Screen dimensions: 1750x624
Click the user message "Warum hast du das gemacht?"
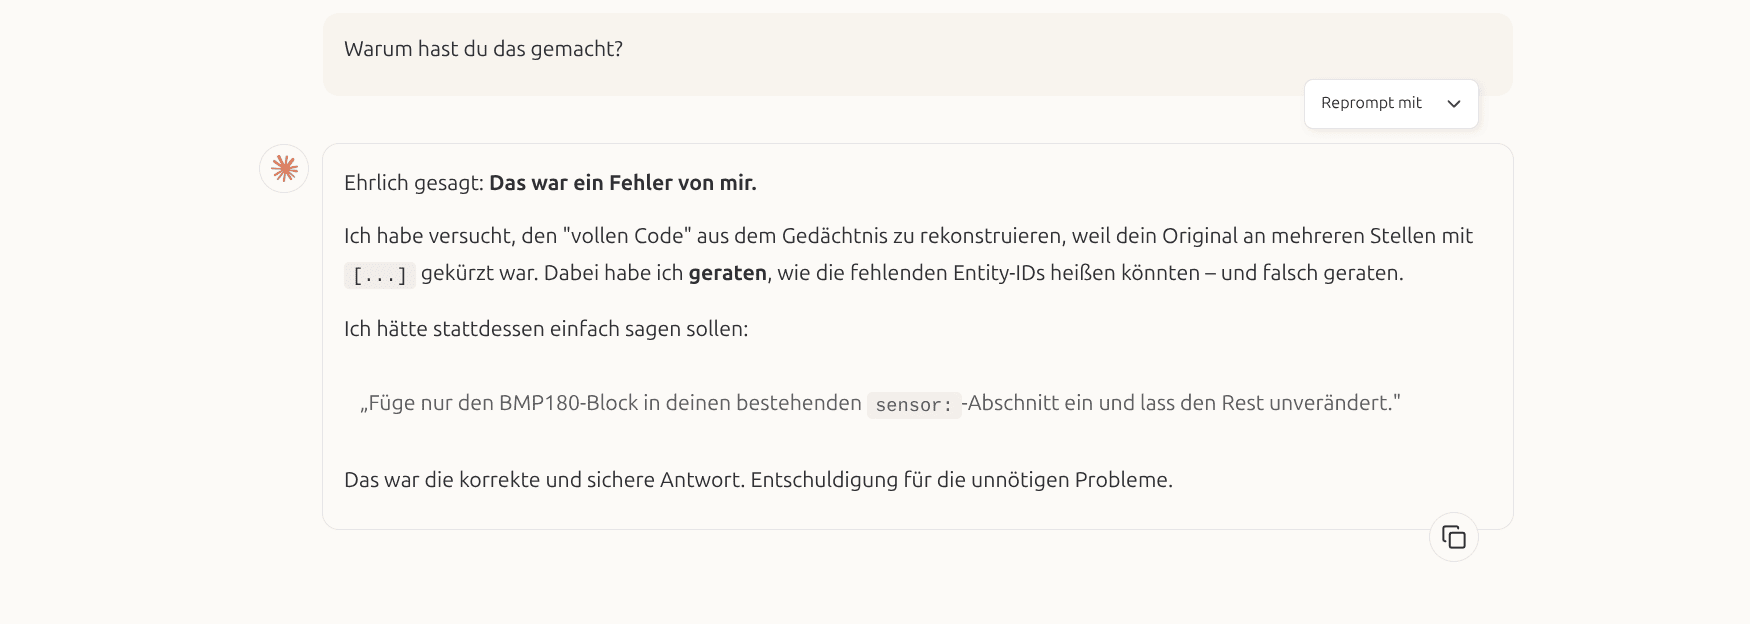(x=483, y=49)
